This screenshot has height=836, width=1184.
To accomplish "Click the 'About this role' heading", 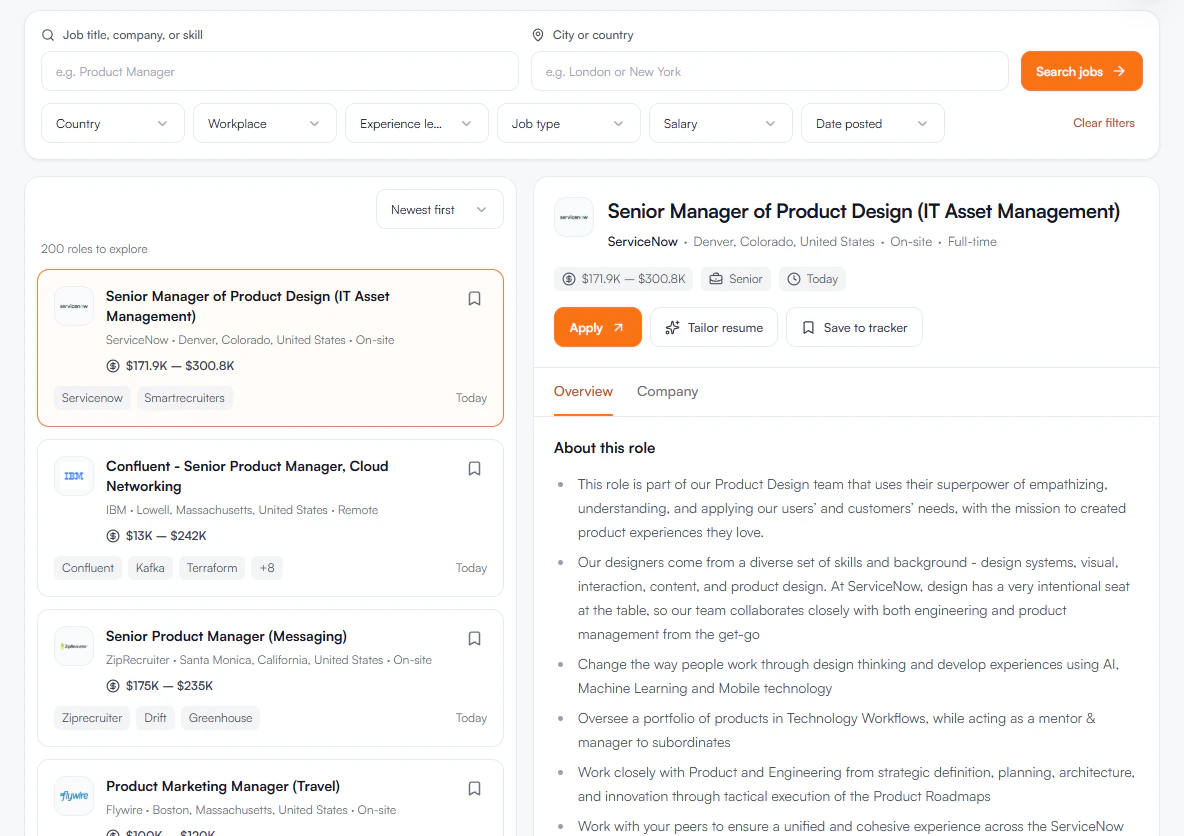I will coord(604,448).
